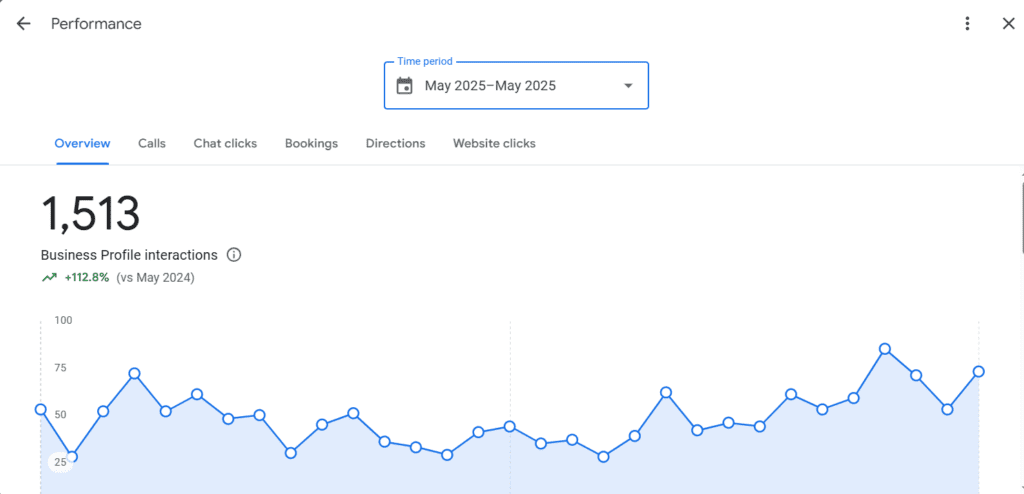Open the Website clicks tab
The image size is (1024, 494).
click(x=494, y=144)
